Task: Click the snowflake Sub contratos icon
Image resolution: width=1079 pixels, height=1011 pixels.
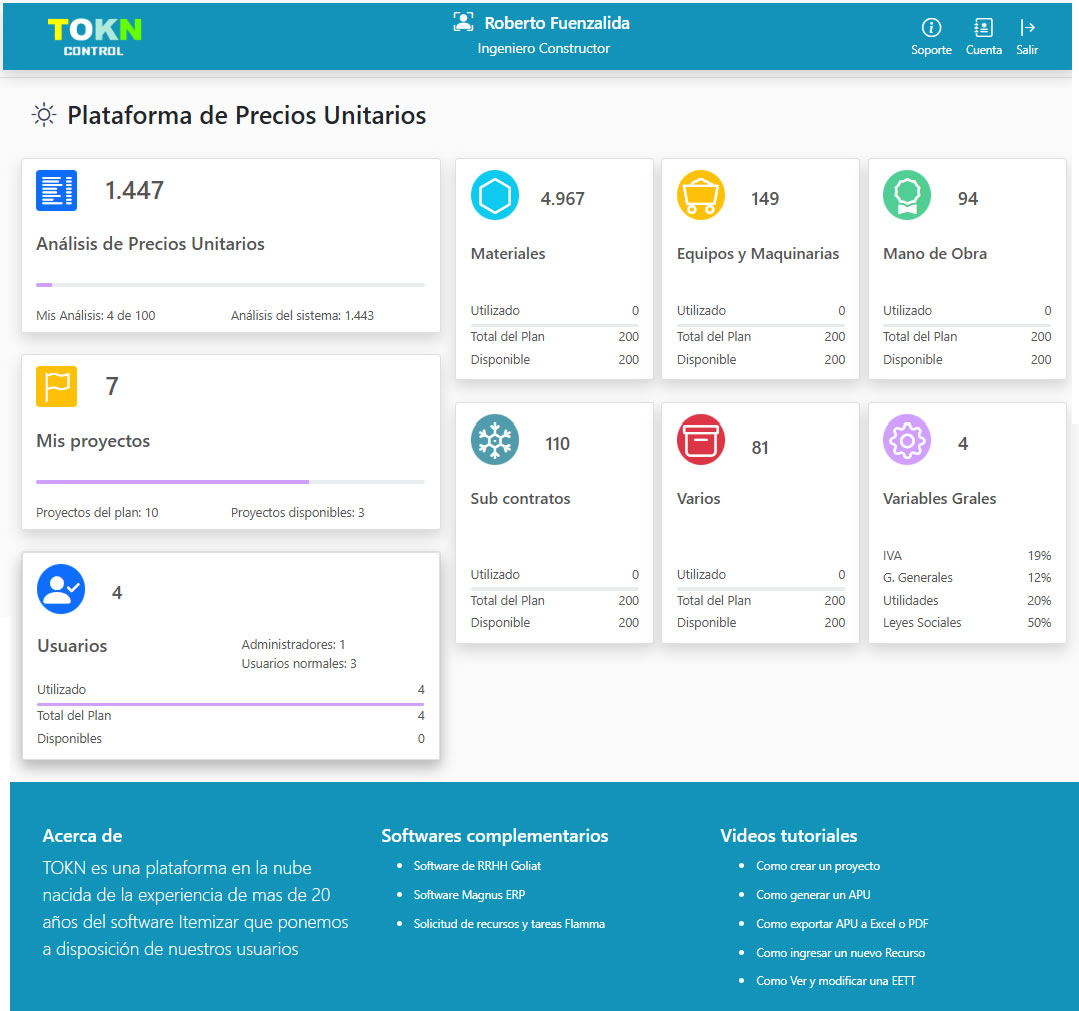Action: click(495, 440)
